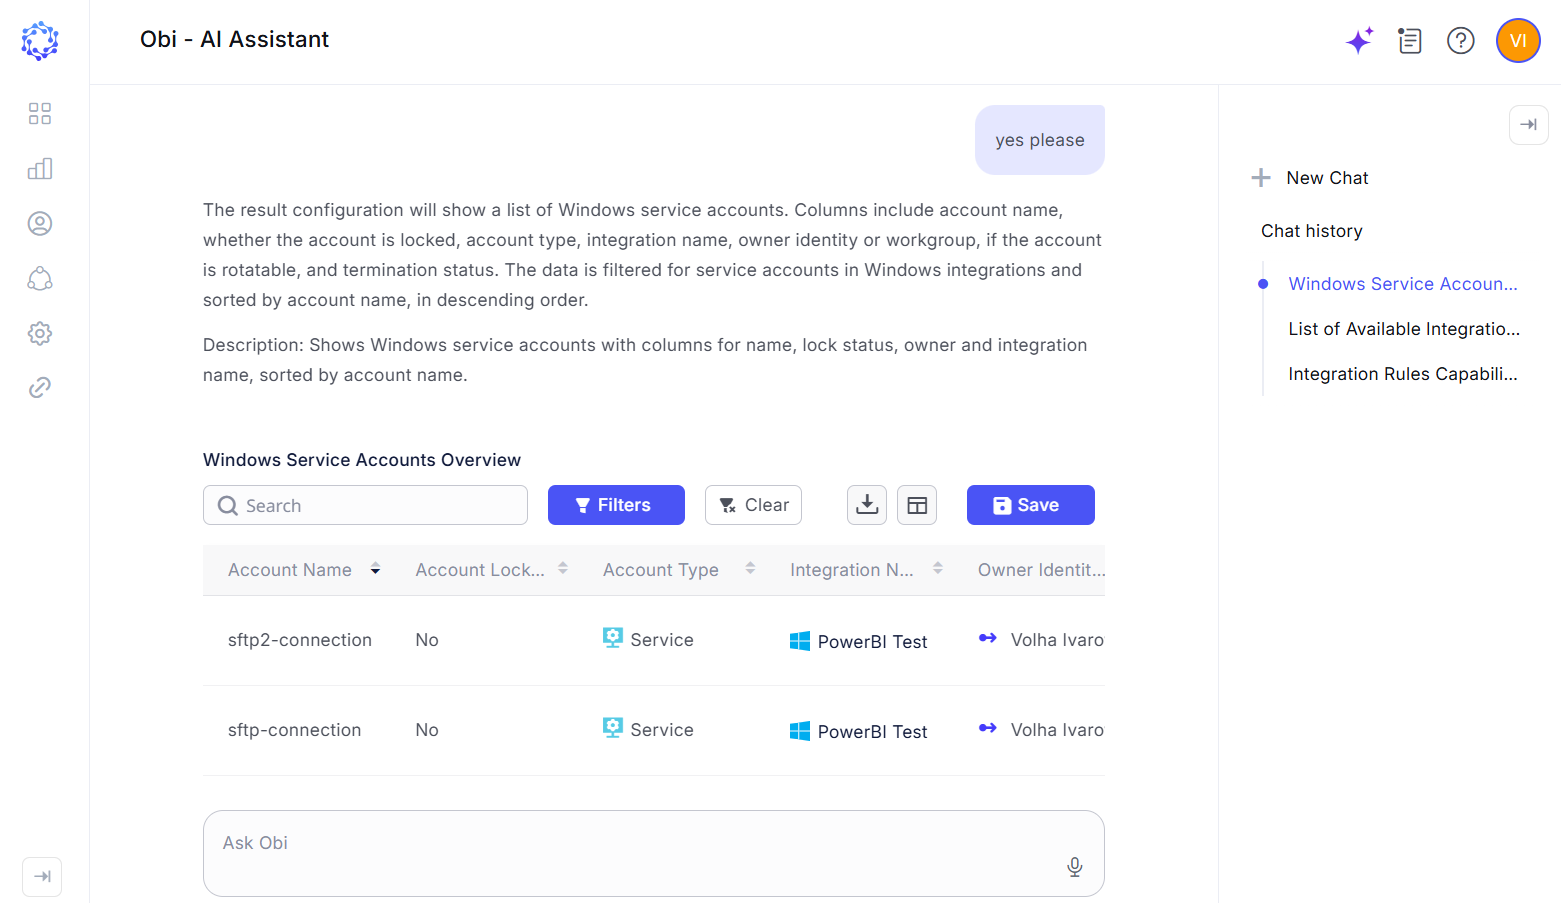Viewport: 1561px width, 903px height.
Task: Click PowerBI Test Windows icon, sftp2-connection row
Action: [x=800, y=641]
